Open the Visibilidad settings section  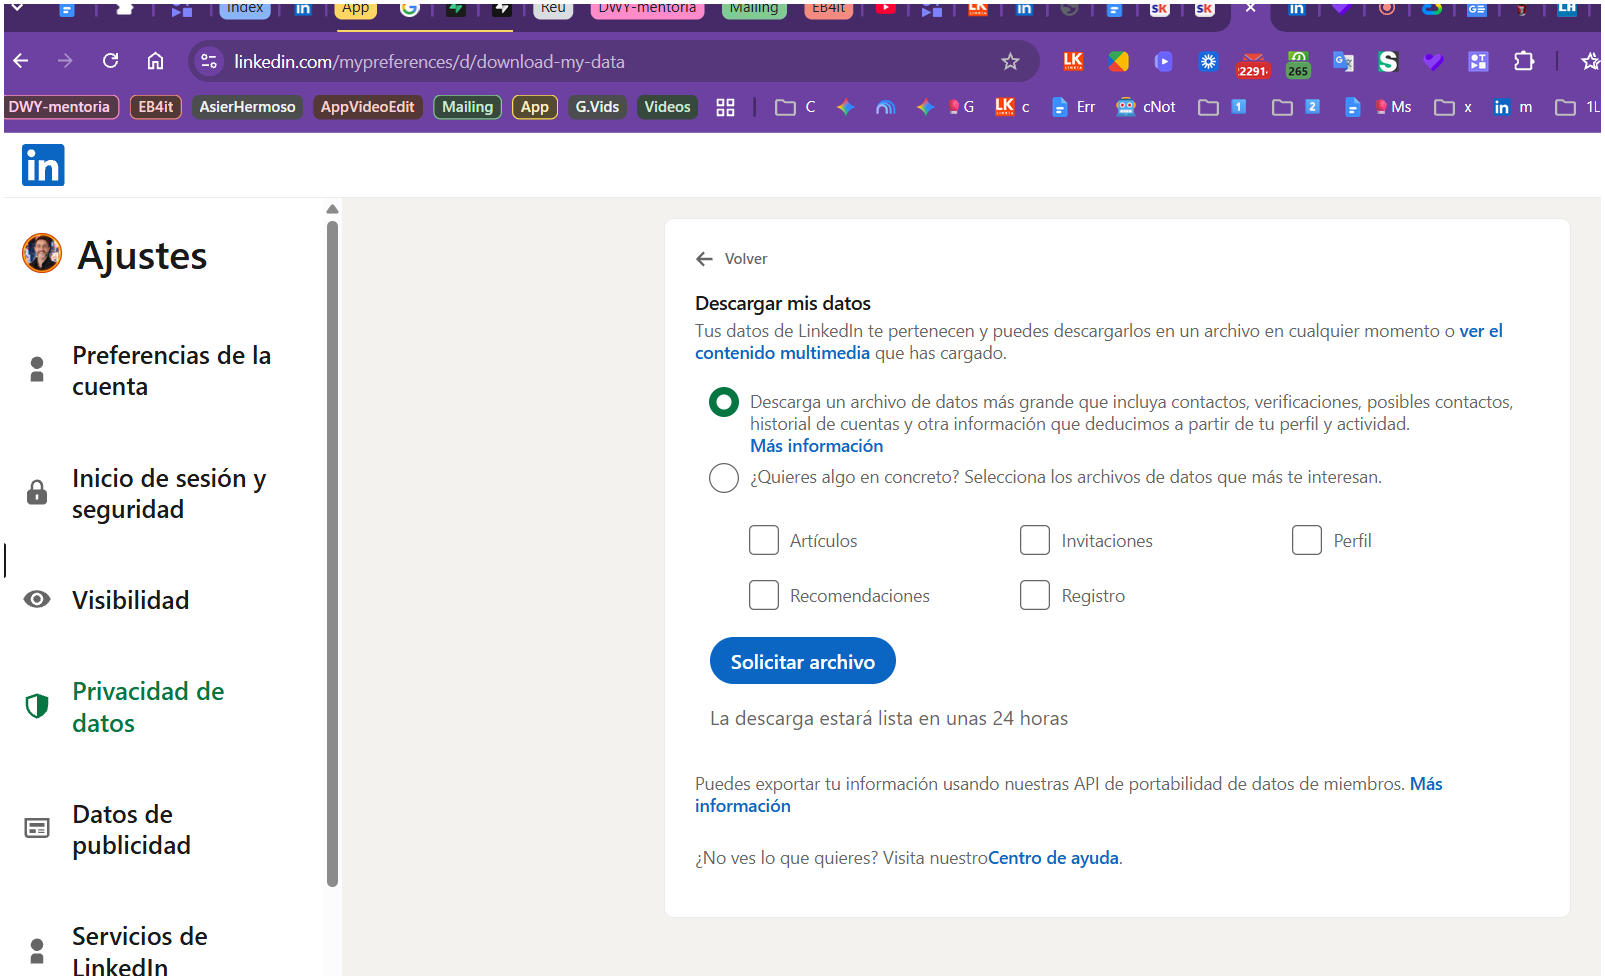click(x=130, y=600)
